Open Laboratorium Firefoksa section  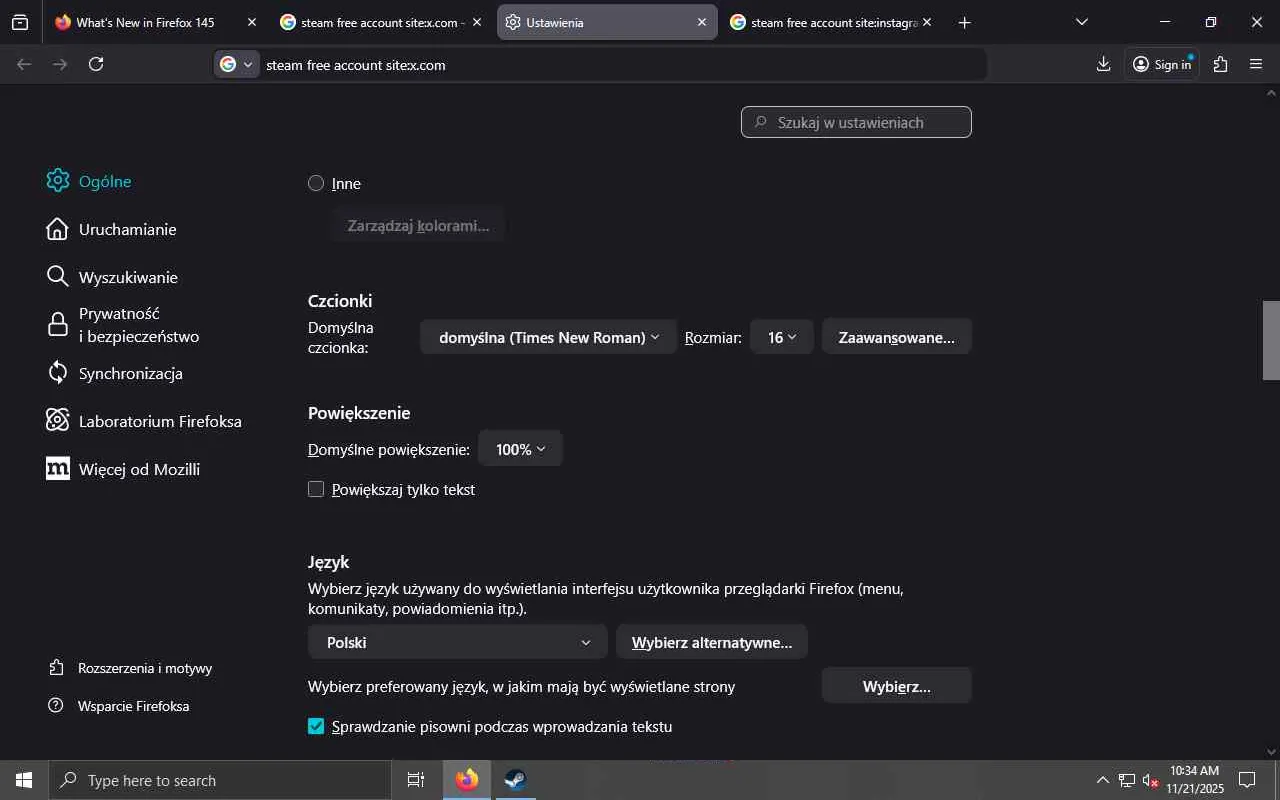(160, 421)
